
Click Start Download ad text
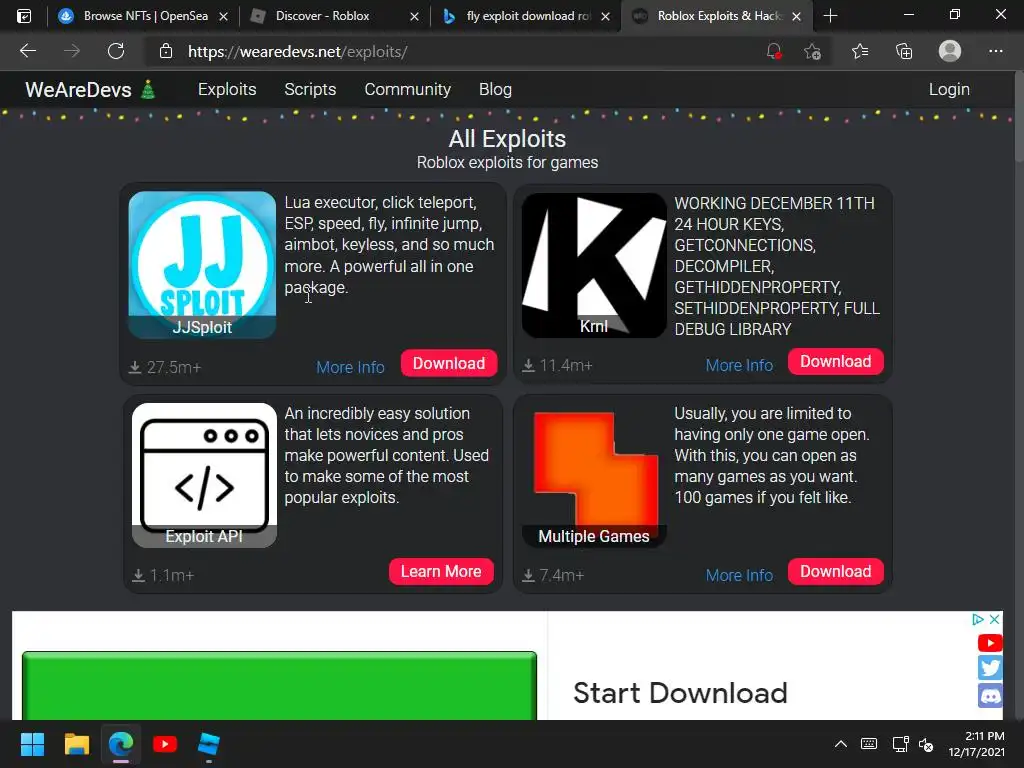pos(680,693)
